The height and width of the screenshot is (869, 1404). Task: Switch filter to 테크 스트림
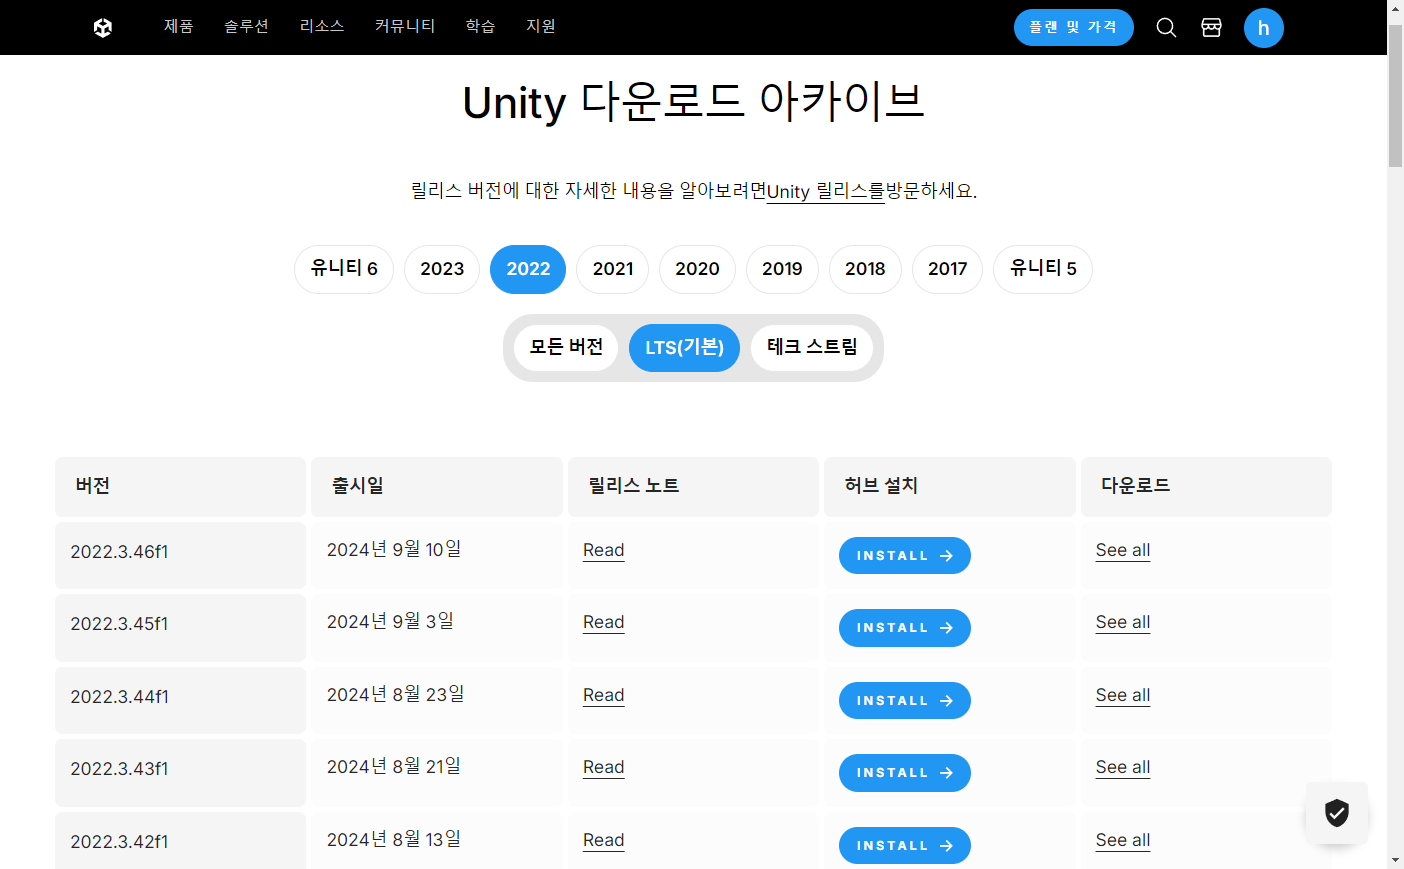[x=812, y=348]
